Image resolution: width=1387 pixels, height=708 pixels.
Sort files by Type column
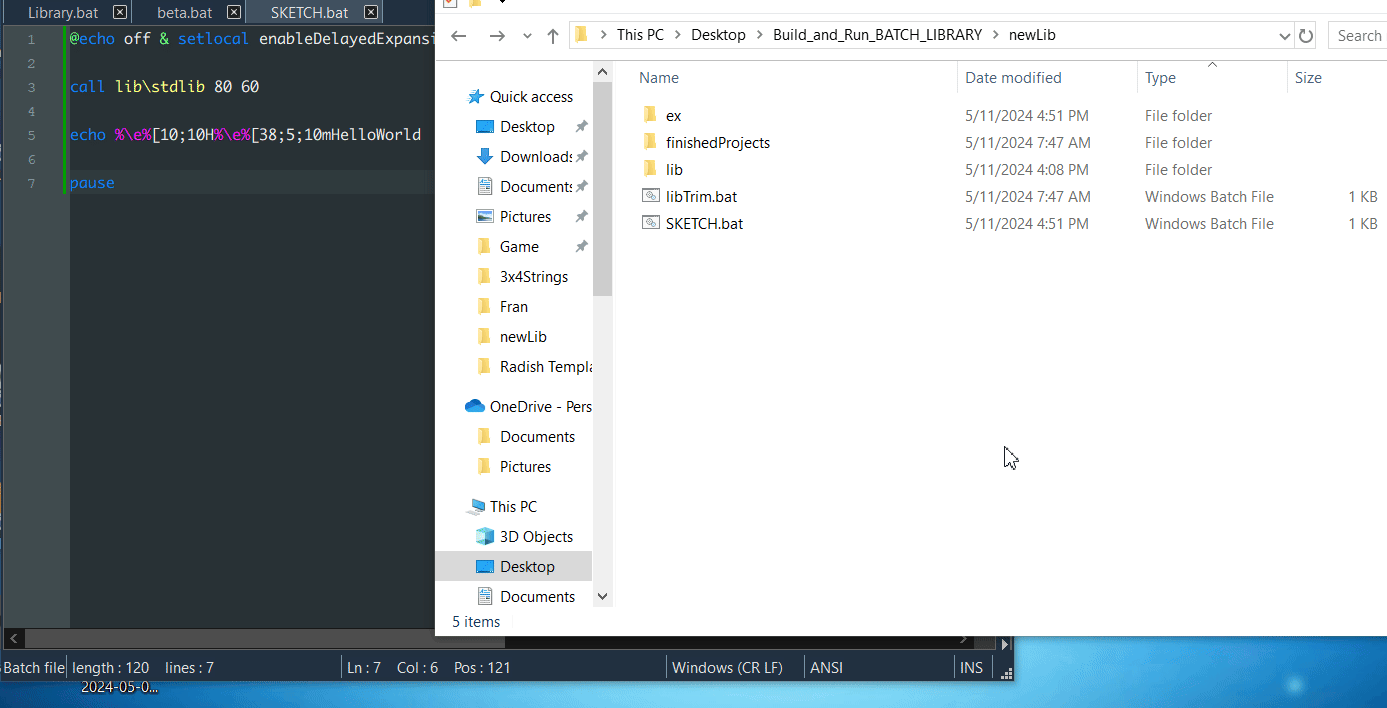[x=1160, y=78]
